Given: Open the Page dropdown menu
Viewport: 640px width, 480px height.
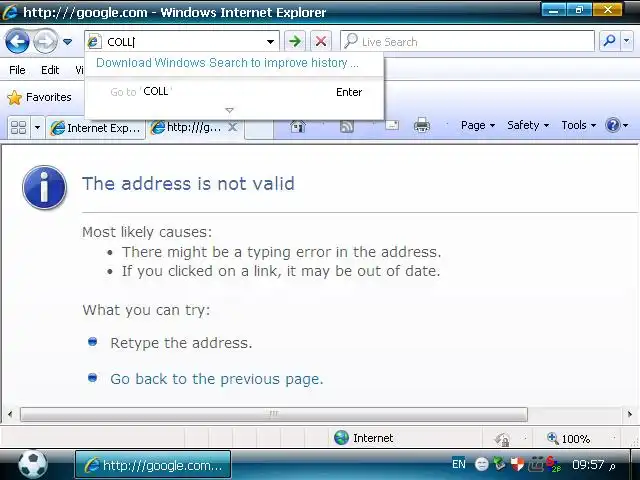Looking at the screenshot, I should (478, 125).
